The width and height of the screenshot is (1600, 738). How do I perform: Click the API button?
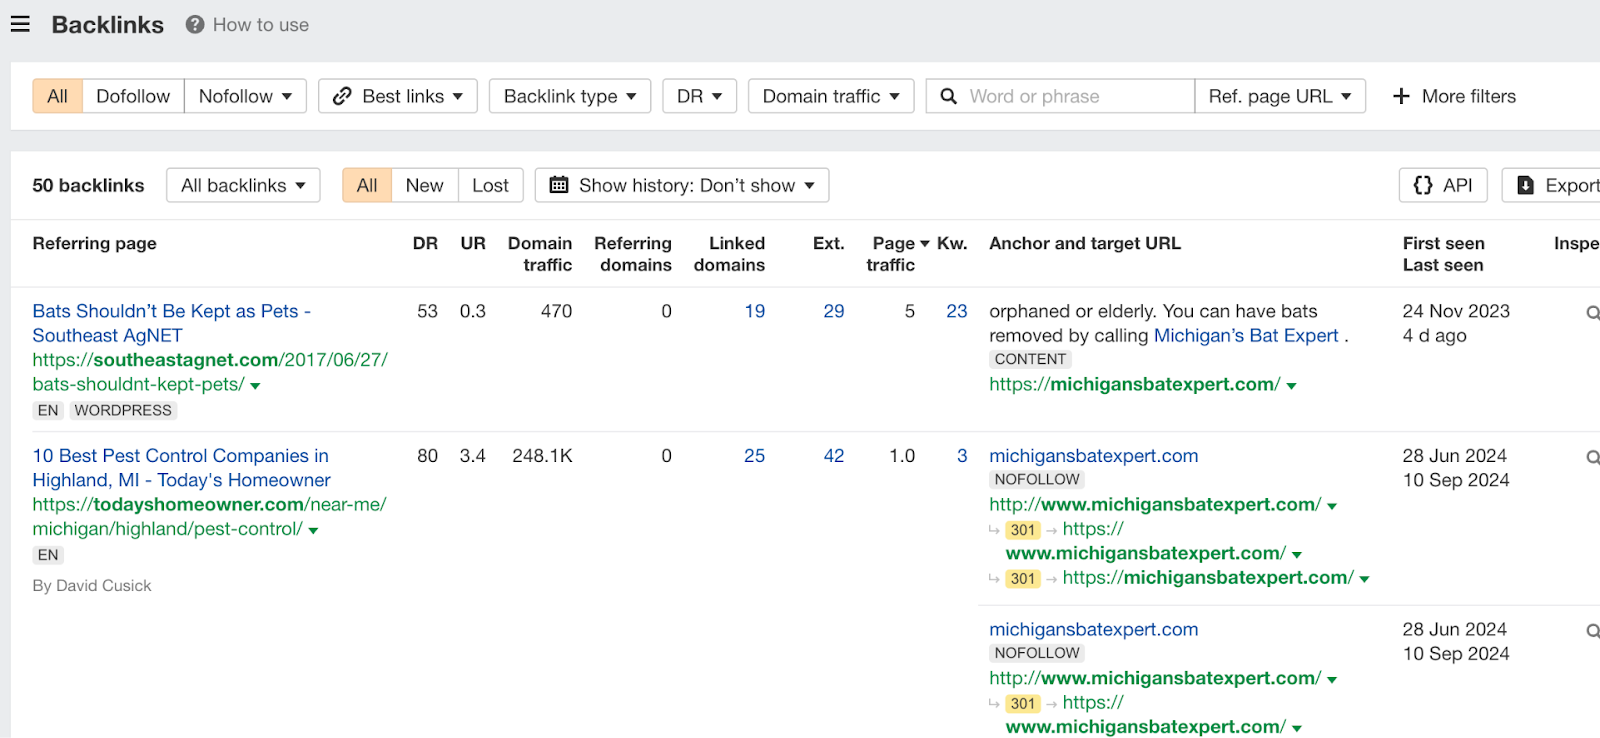[x=1443, y=185]
